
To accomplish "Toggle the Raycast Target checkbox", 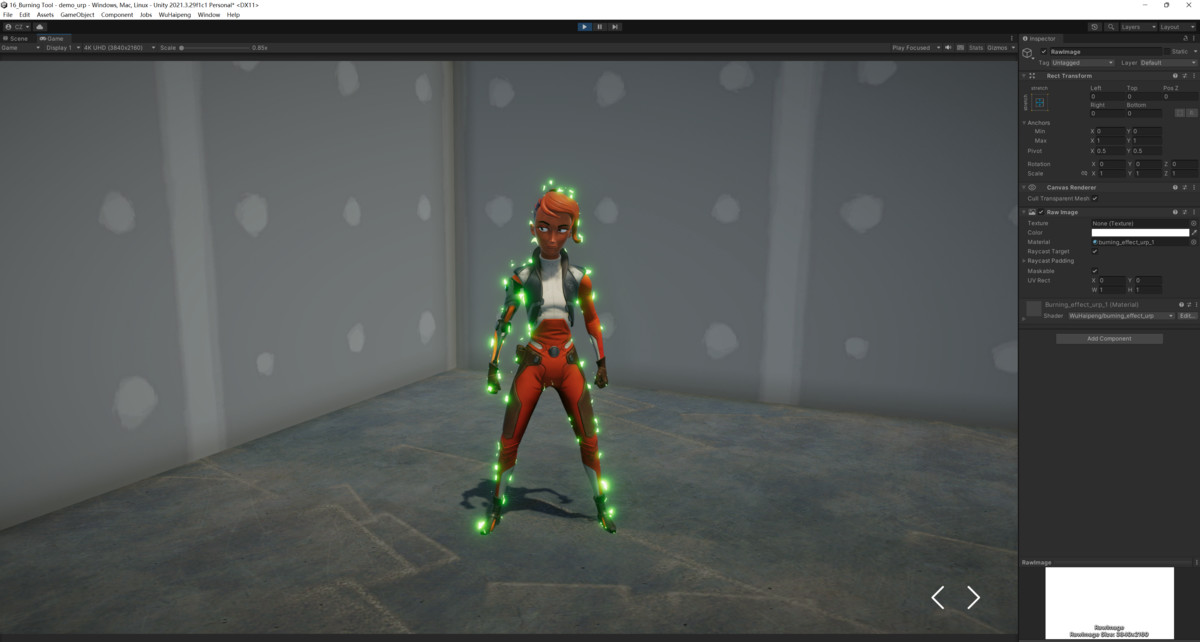I will click(1095, 251).
